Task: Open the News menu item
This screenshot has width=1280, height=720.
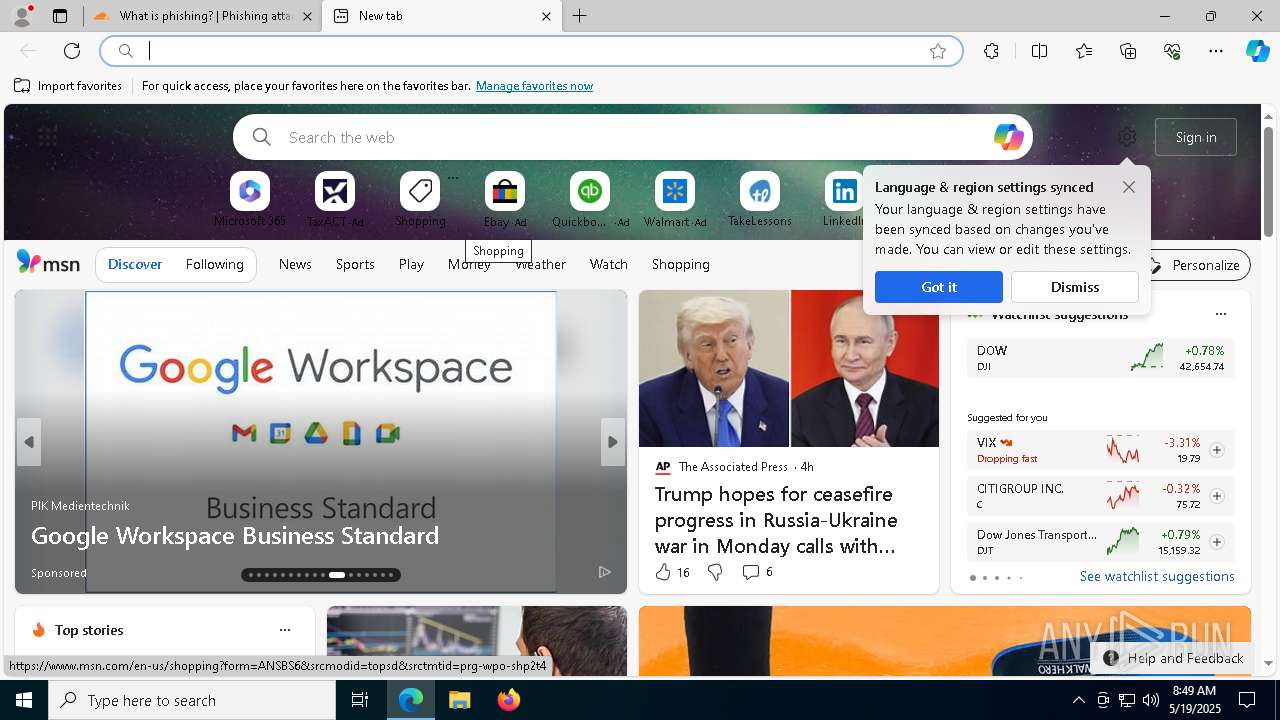Action: pos(295,264)
